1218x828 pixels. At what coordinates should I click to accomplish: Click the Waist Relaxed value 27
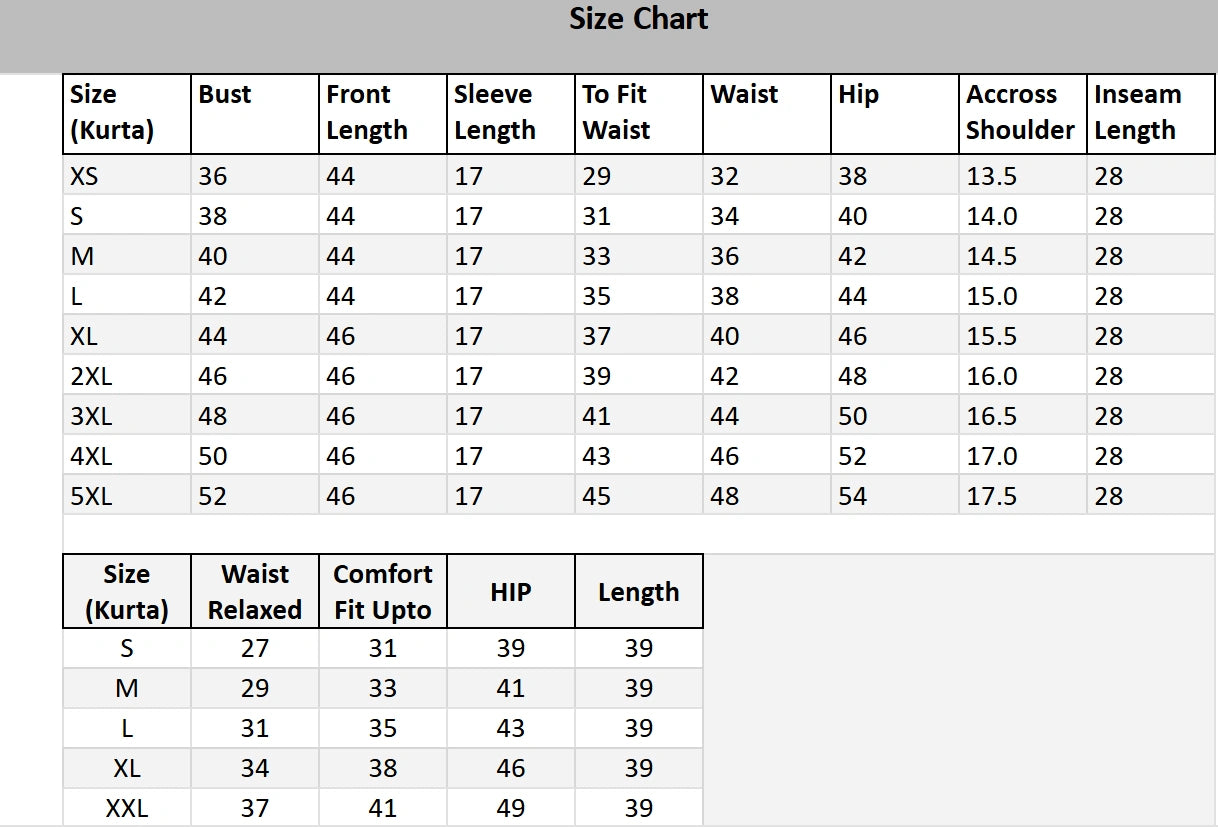254,649
